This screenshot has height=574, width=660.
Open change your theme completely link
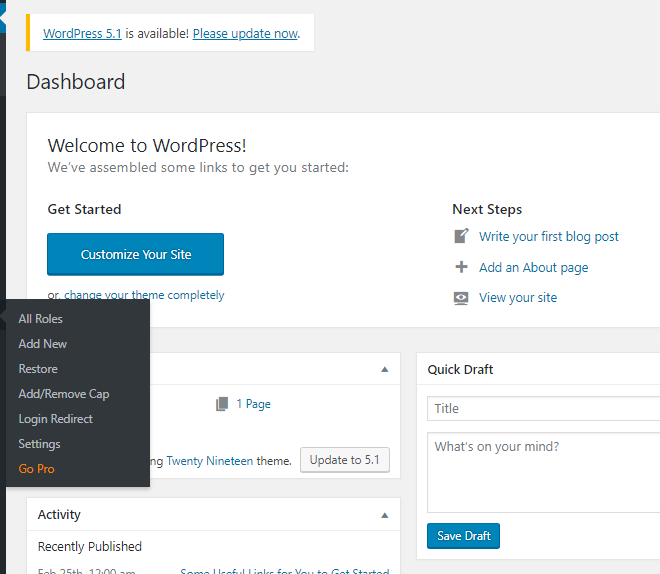point(144,295)
